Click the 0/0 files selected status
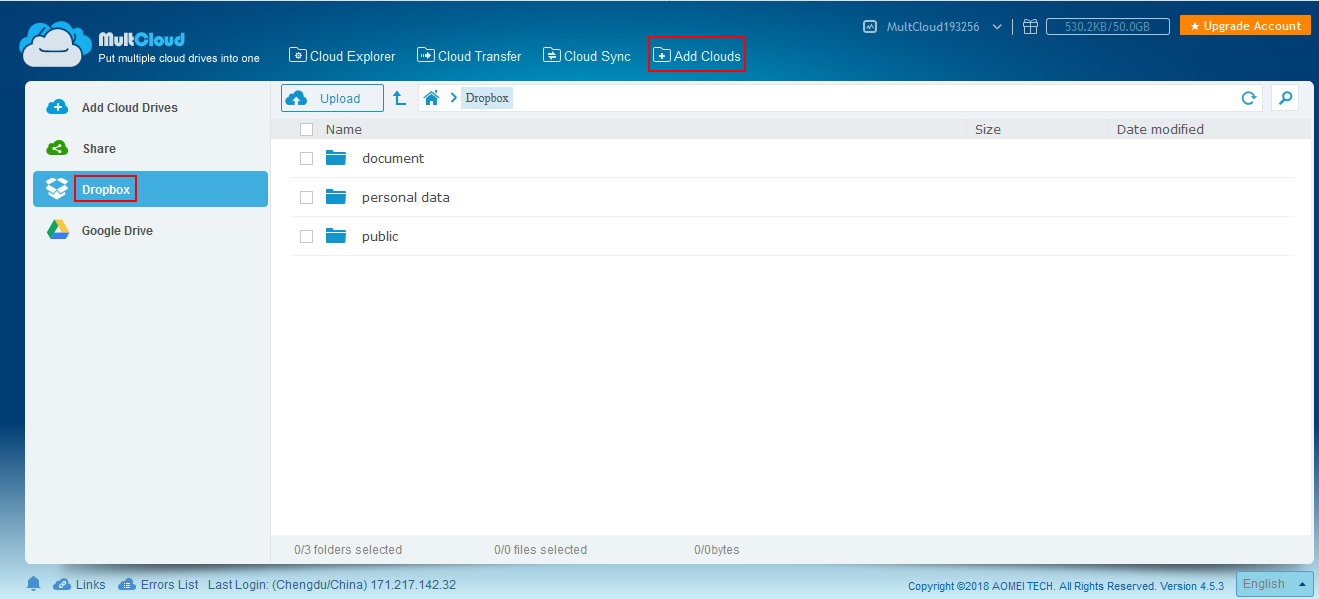The width and height of the screenshot is (1319, 599). pos(540,549)
